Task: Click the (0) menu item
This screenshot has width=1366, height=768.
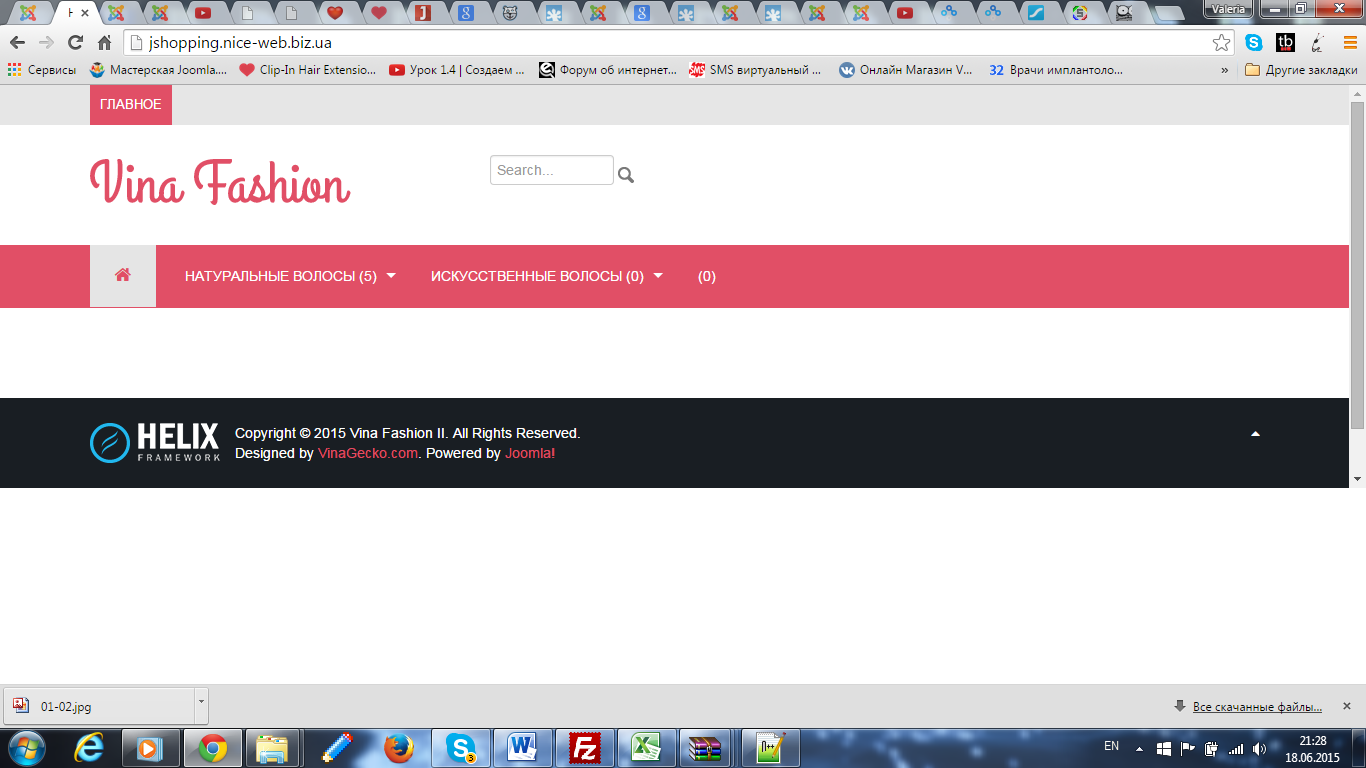Action: (706, 276)
